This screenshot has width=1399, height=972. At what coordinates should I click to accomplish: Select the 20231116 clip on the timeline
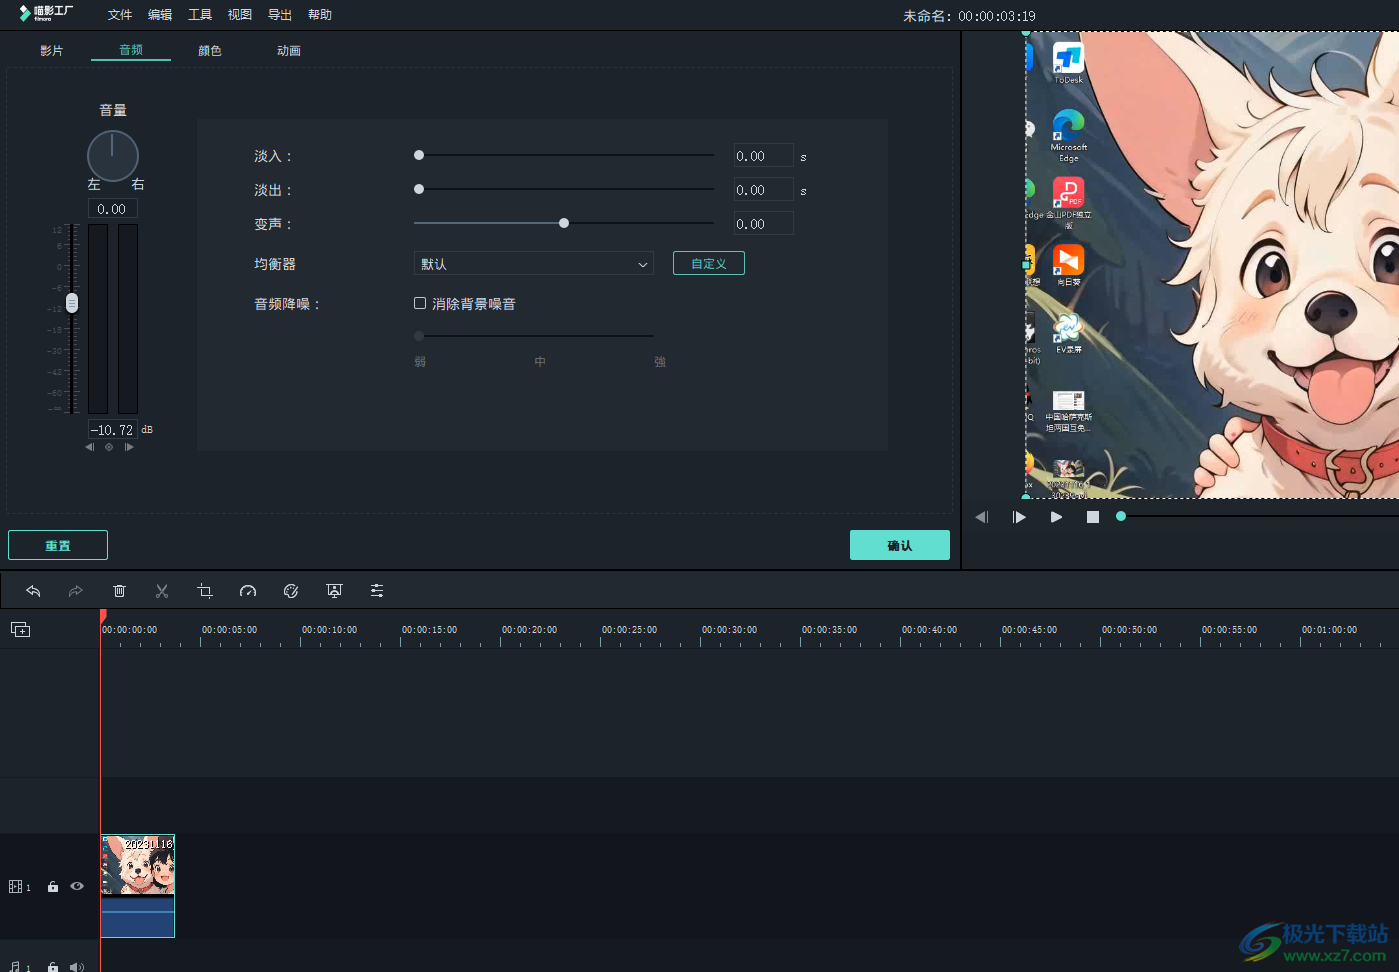(x=138, y=886)
